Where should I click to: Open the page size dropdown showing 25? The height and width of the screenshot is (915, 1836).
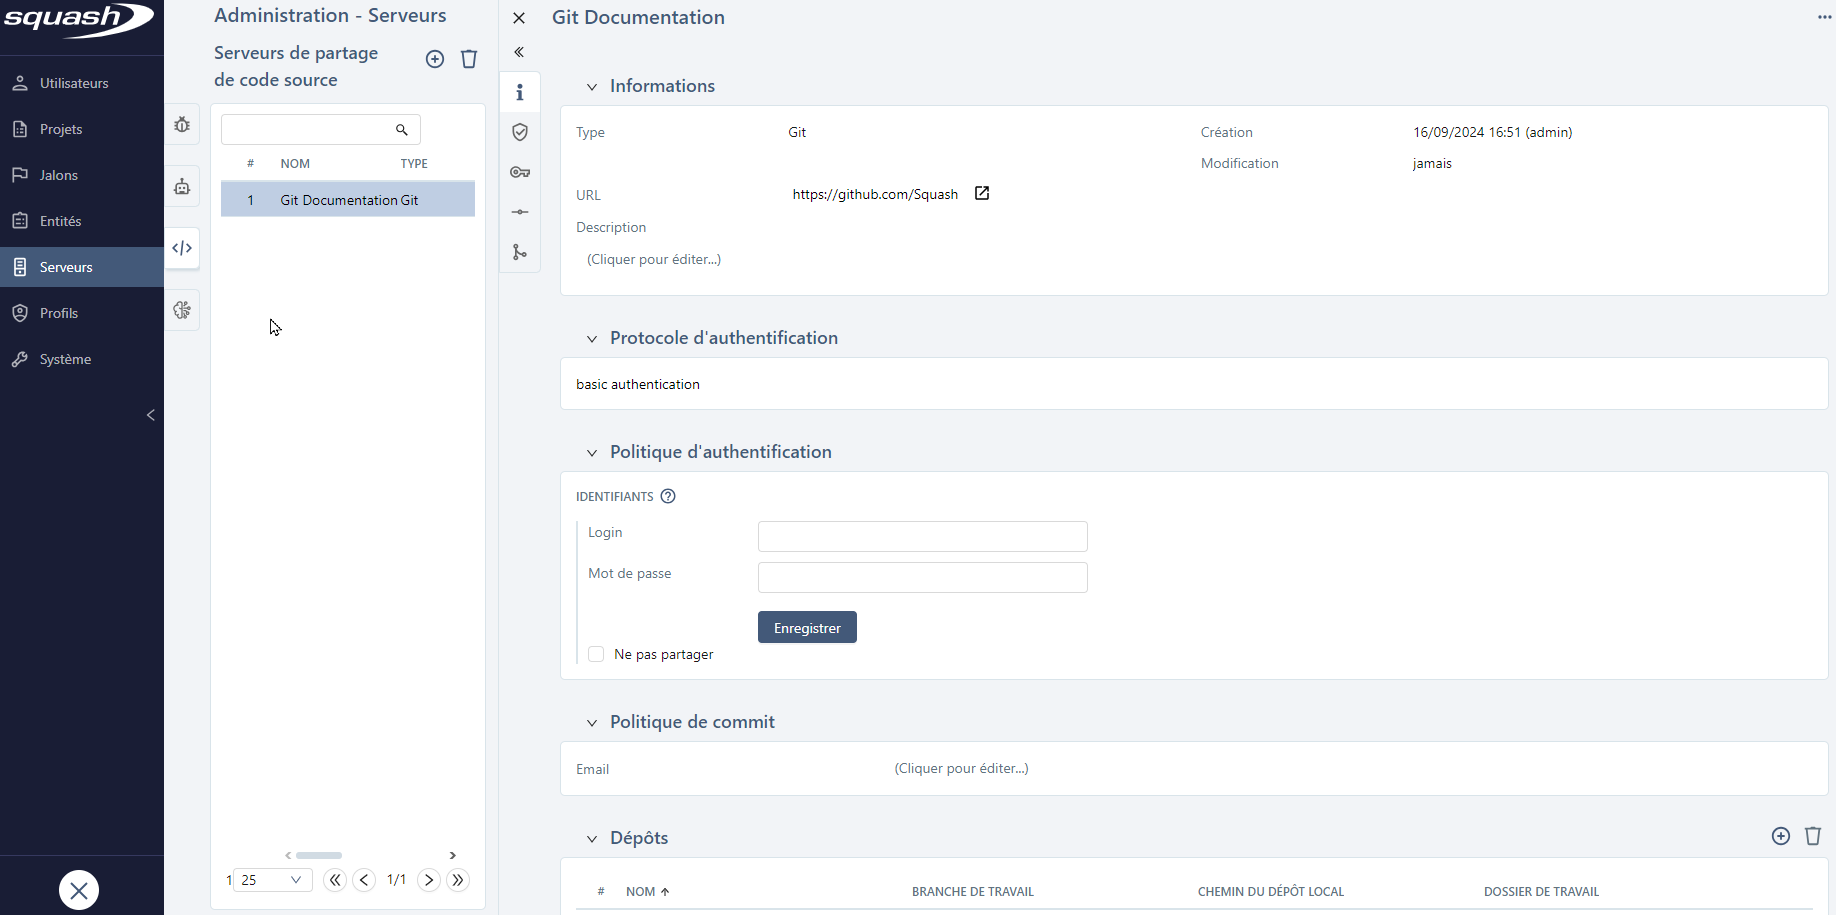(270, 880)
